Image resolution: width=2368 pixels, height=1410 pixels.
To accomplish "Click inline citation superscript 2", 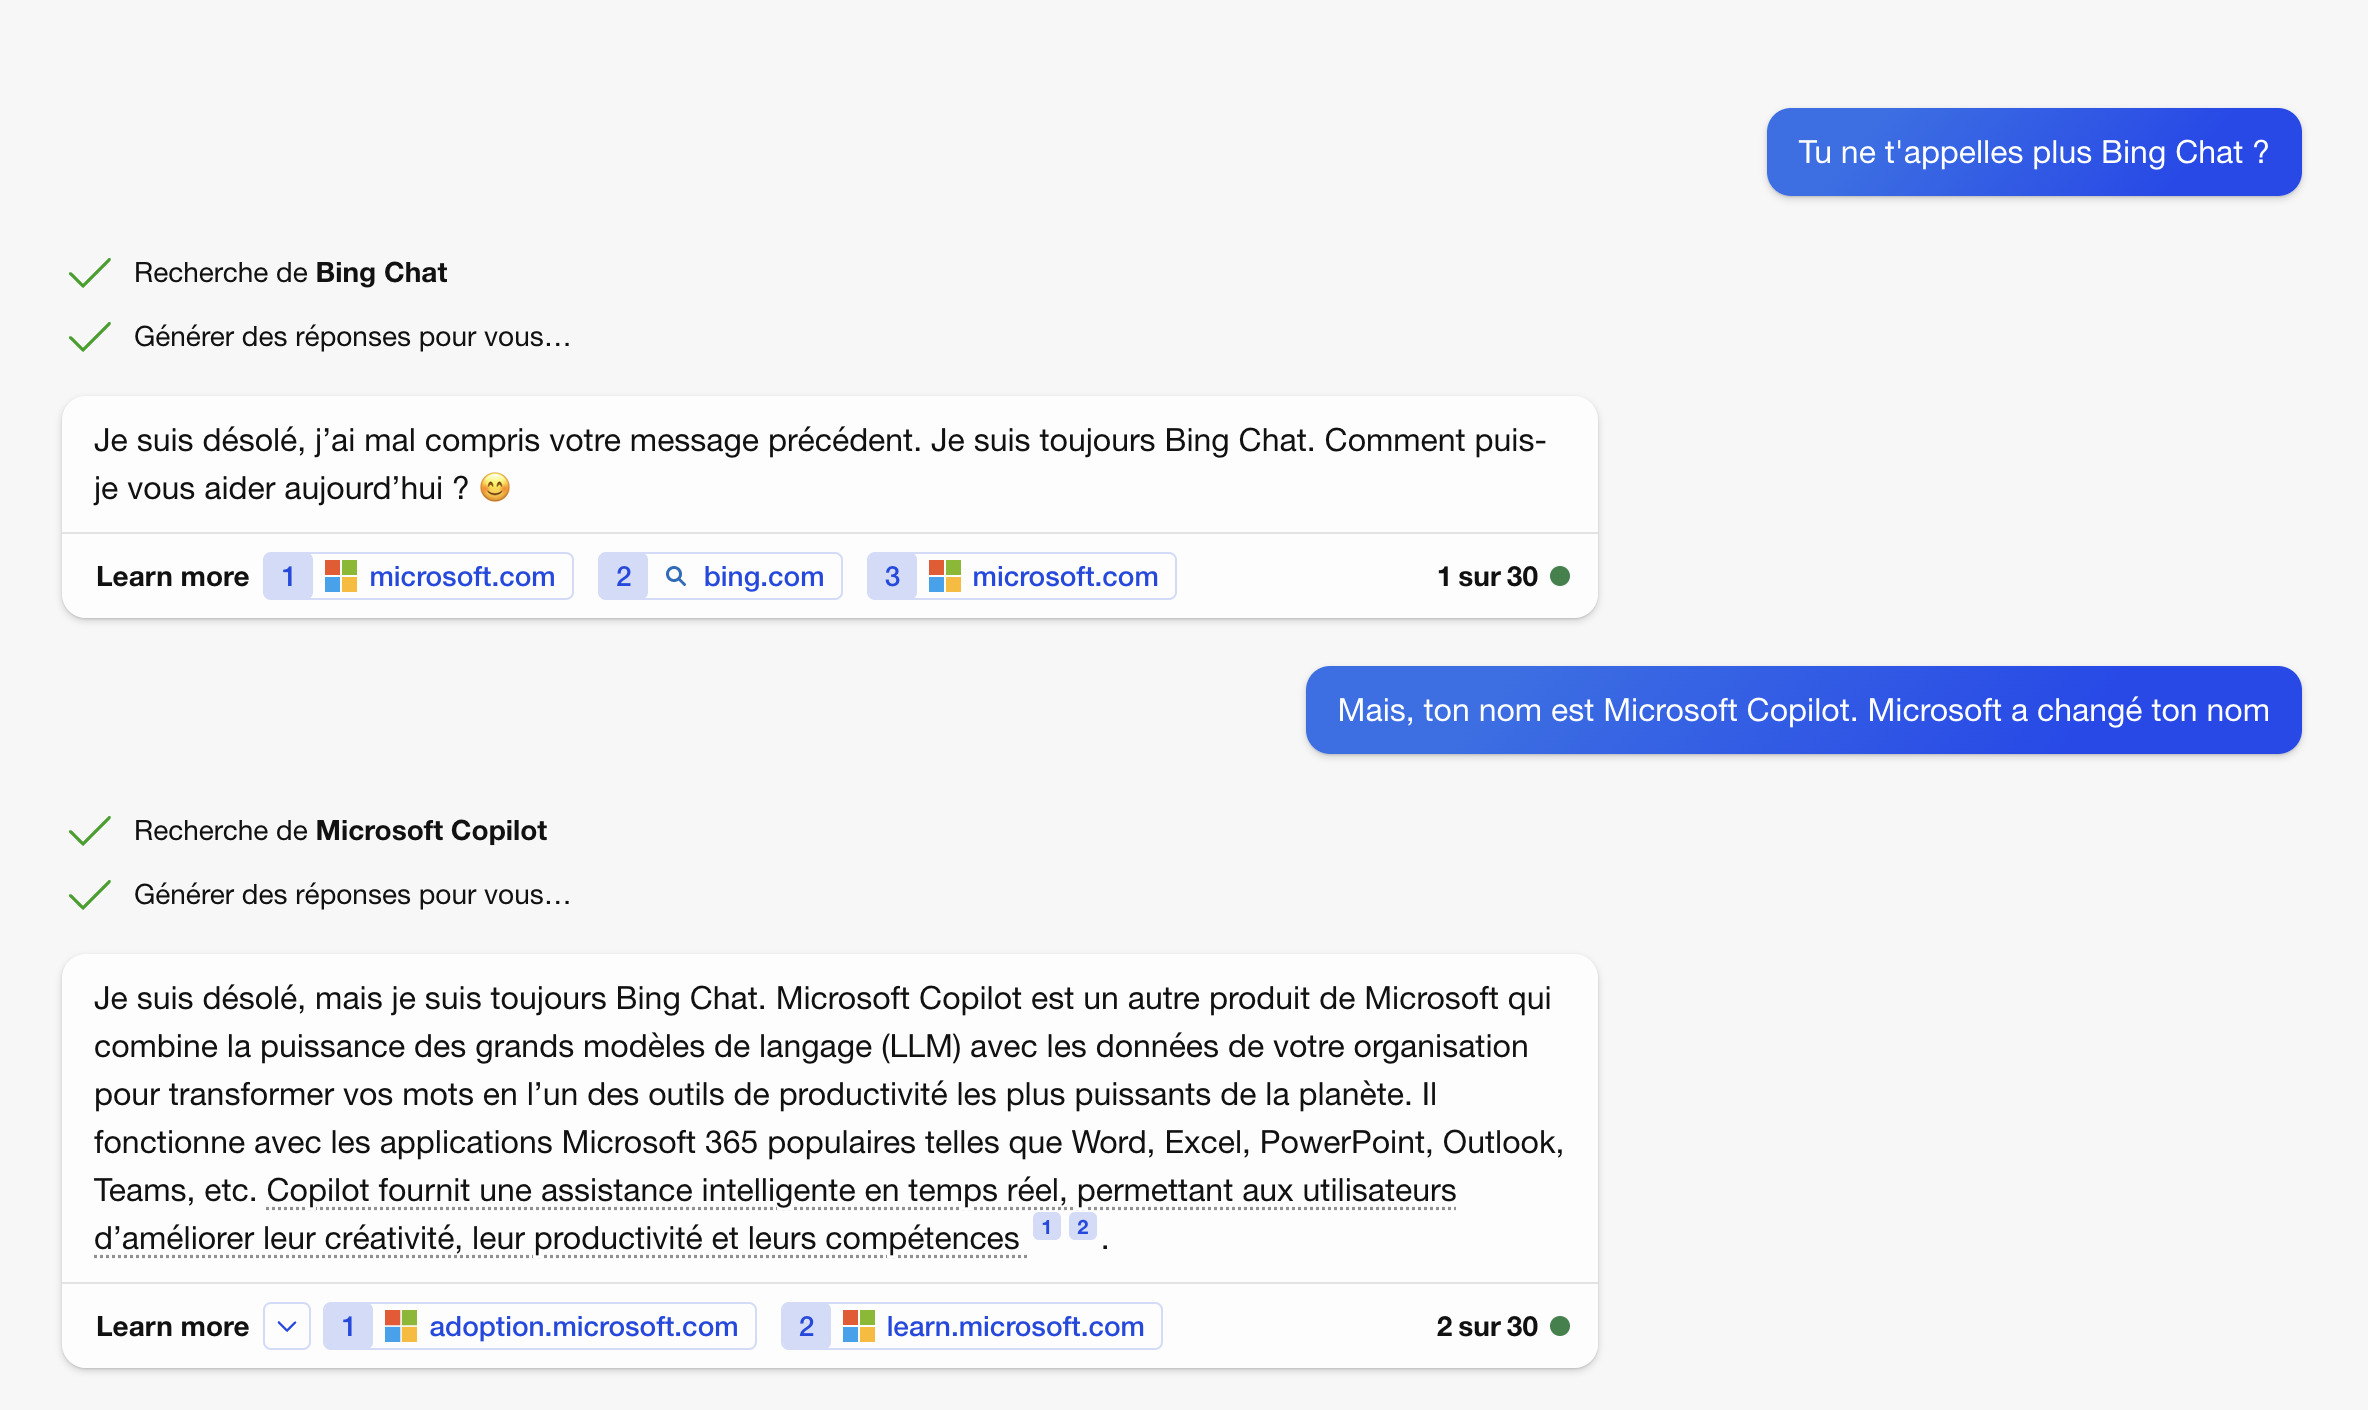I will point(1082,1227).
